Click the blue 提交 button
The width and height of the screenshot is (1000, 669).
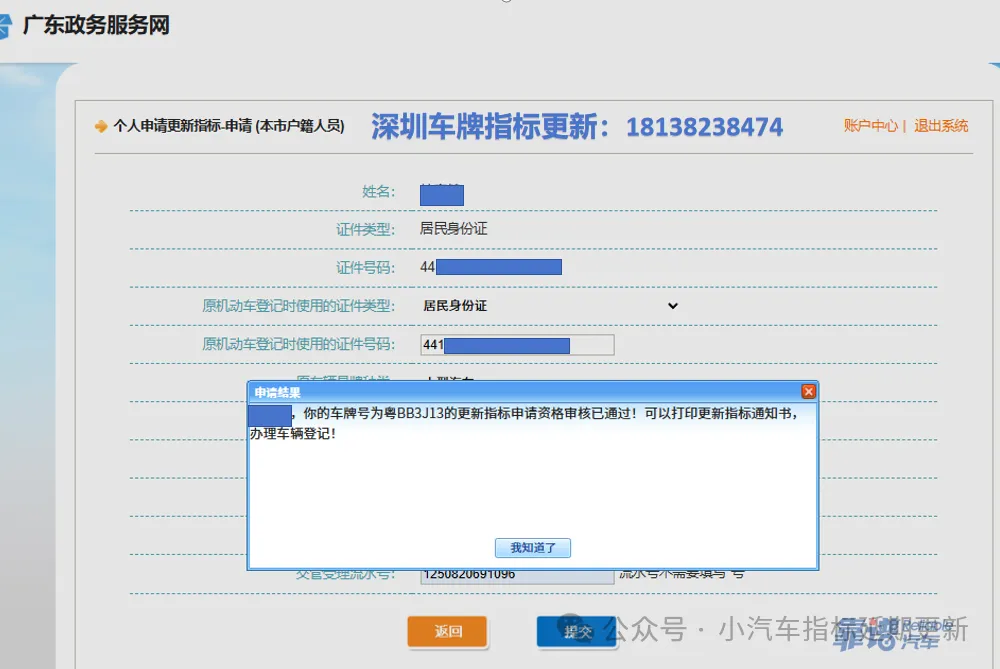576,631
